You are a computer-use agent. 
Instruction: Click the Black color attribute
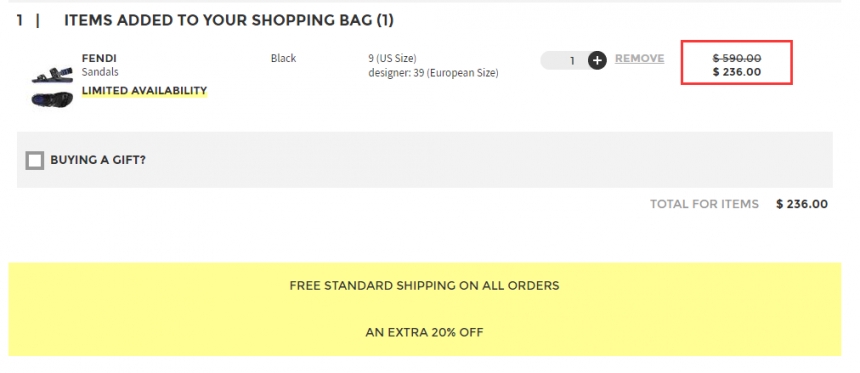pyautogui.click(x=284, y=58)
